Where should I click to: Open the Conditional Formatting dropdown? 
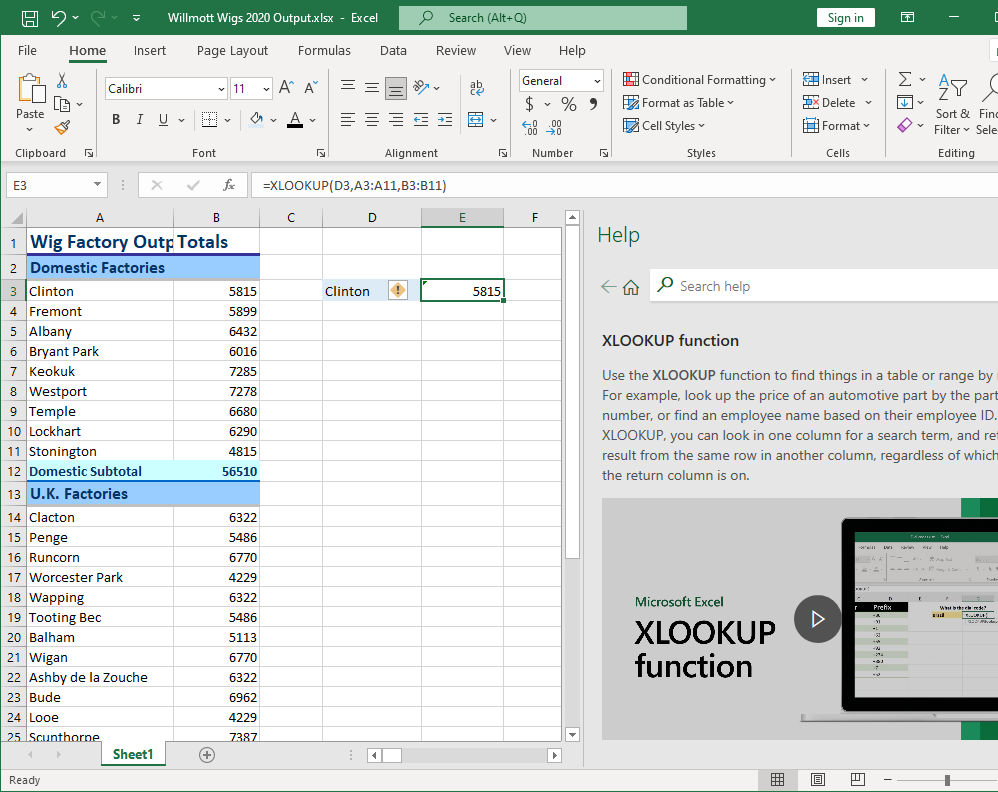(x=700, y=80)
